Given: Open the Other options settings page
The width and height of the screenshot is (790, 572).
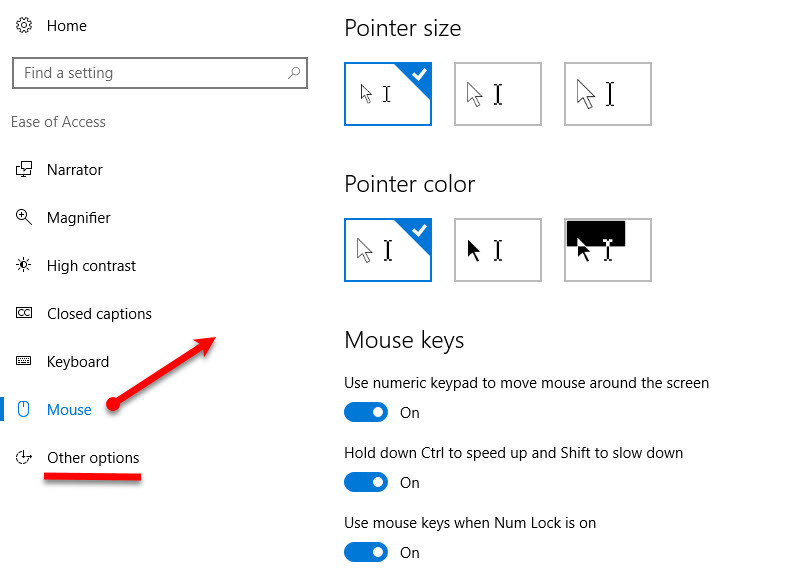Looking at the screenshot, I should pyautogui.click(x=93, y=458).
